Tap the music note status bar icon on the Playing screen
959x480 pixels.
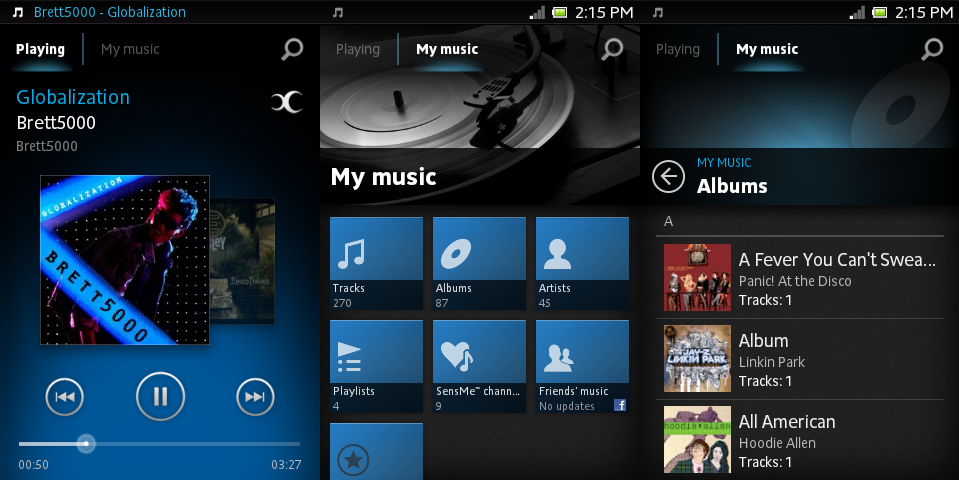coord(18,12)
